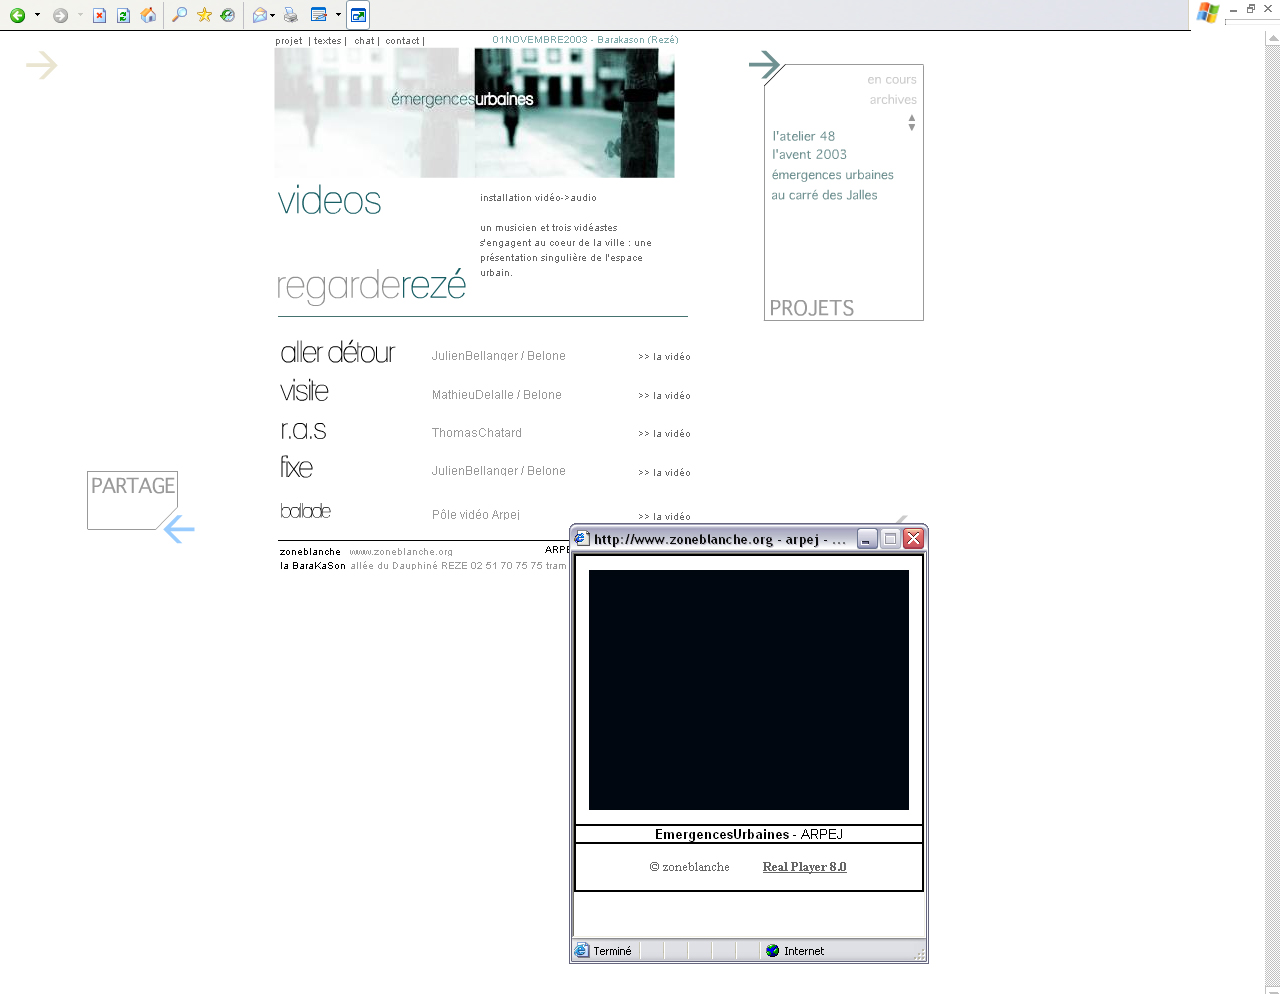Viewport: 1280px width, 994px height.
Task: Open 'au carré des Jalles' project link
Action: (x=824, y=195)
